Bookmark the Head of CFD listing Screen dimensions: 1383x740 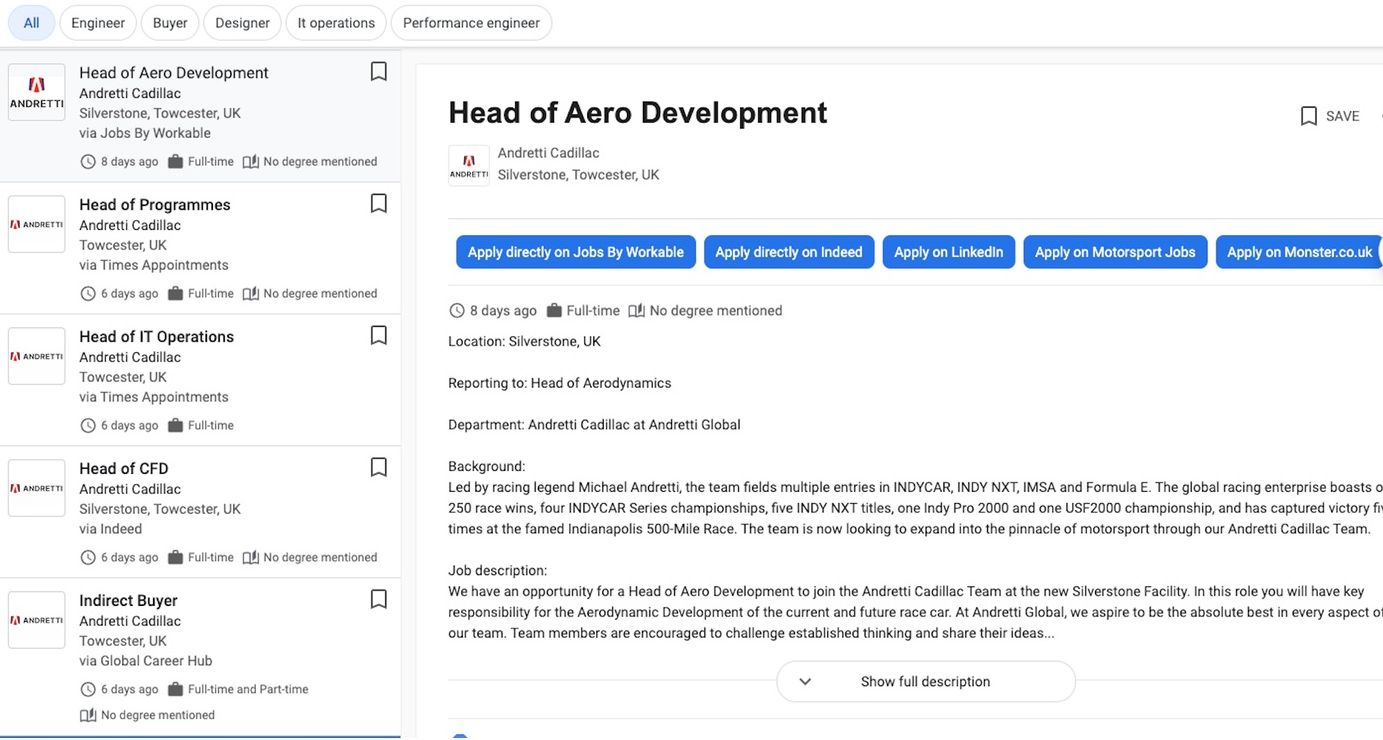point(379,468)
